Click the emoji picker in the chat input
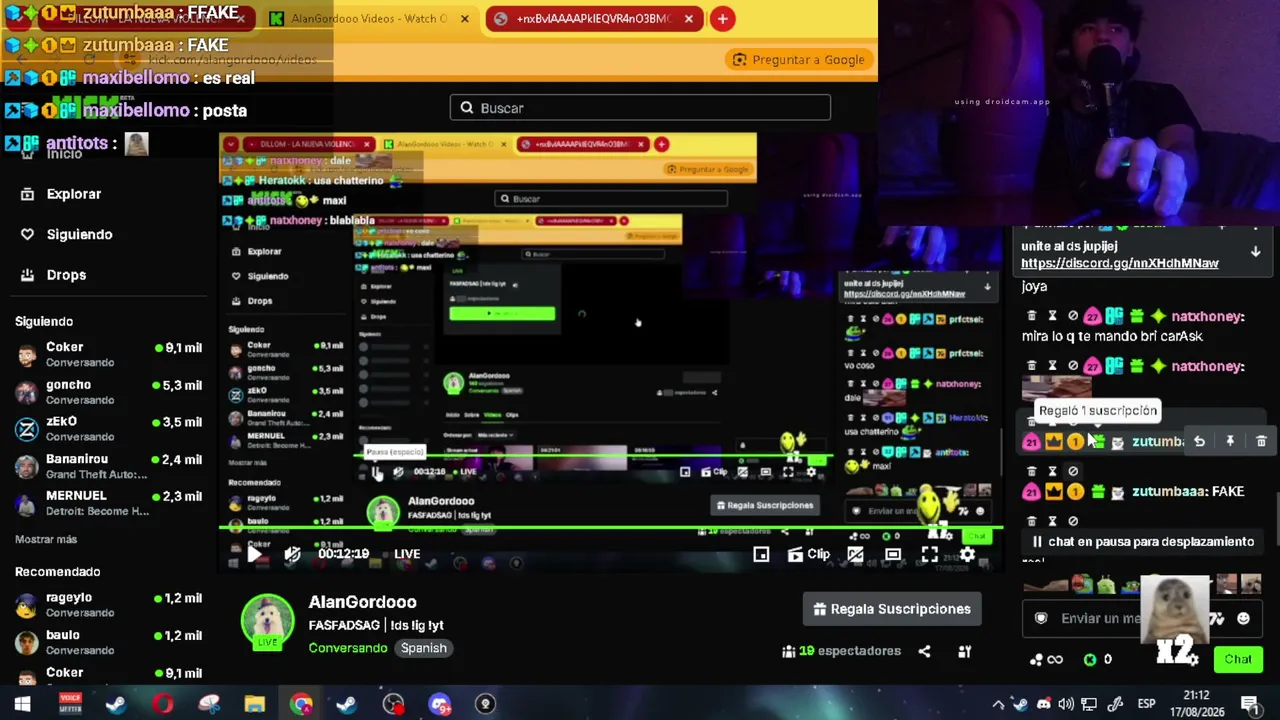This screenshot has height=720, width=1280. click(x=1243, y=618)
